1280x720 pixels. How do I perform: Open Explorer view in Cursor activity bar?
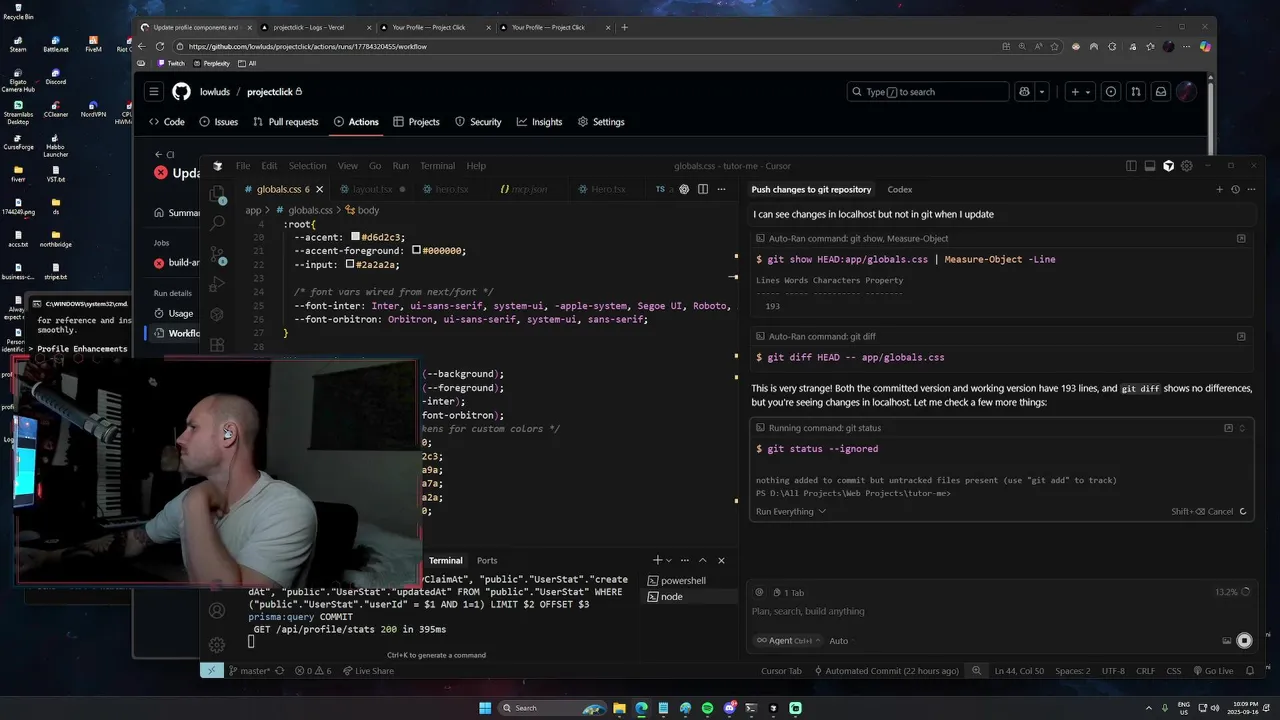click(x=217, y=196)
